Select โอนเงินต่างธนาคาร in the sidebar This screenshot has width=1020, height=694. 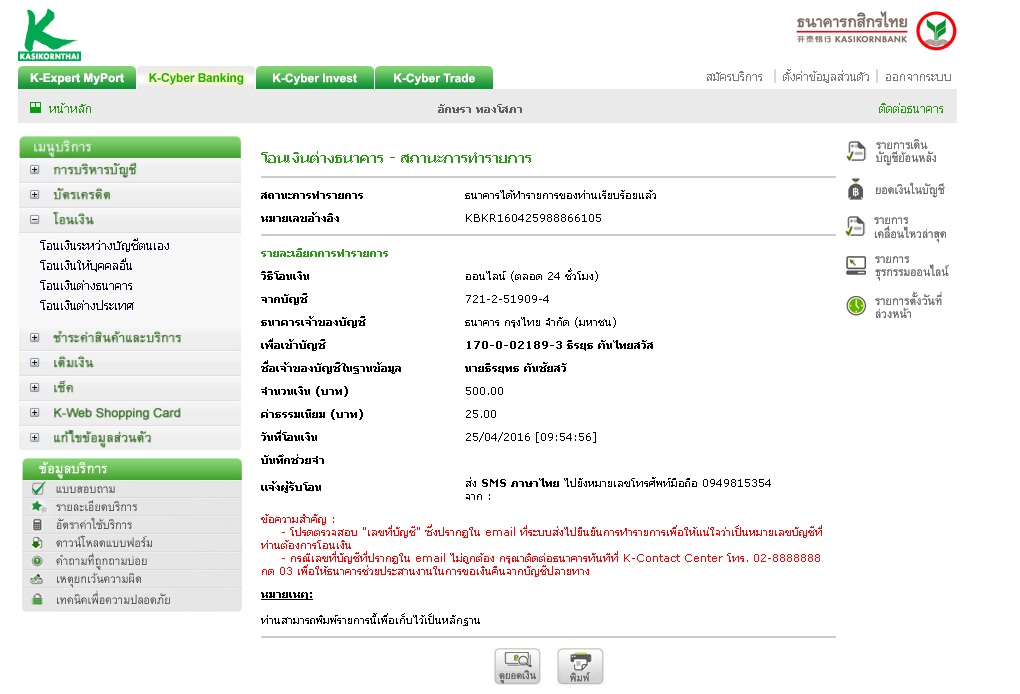86,286
